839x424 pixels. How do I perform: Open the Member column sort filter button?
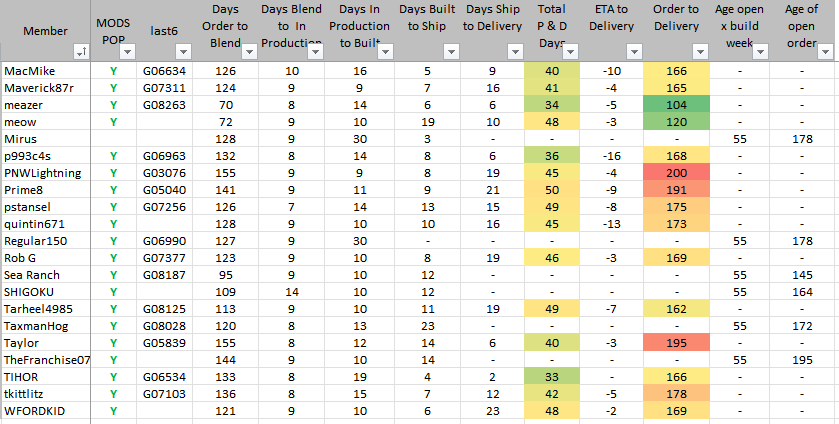(x=81, y=51)
